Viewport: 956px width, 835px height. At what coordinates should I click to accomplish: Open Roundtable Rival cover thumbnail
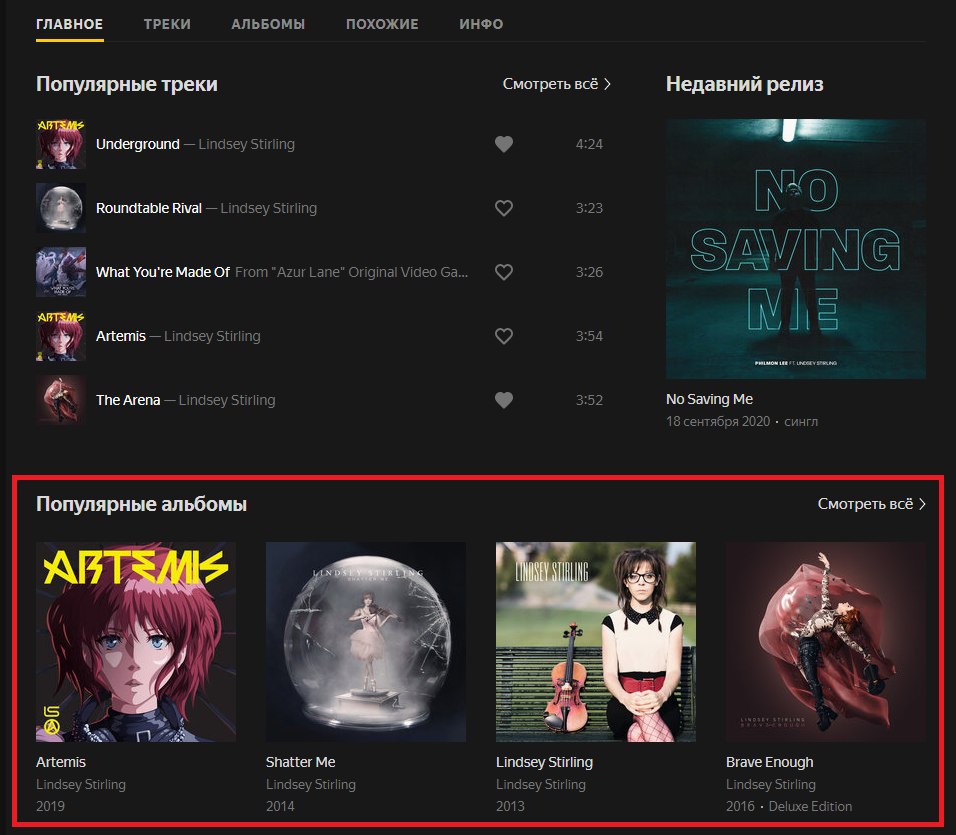point(60,208)
